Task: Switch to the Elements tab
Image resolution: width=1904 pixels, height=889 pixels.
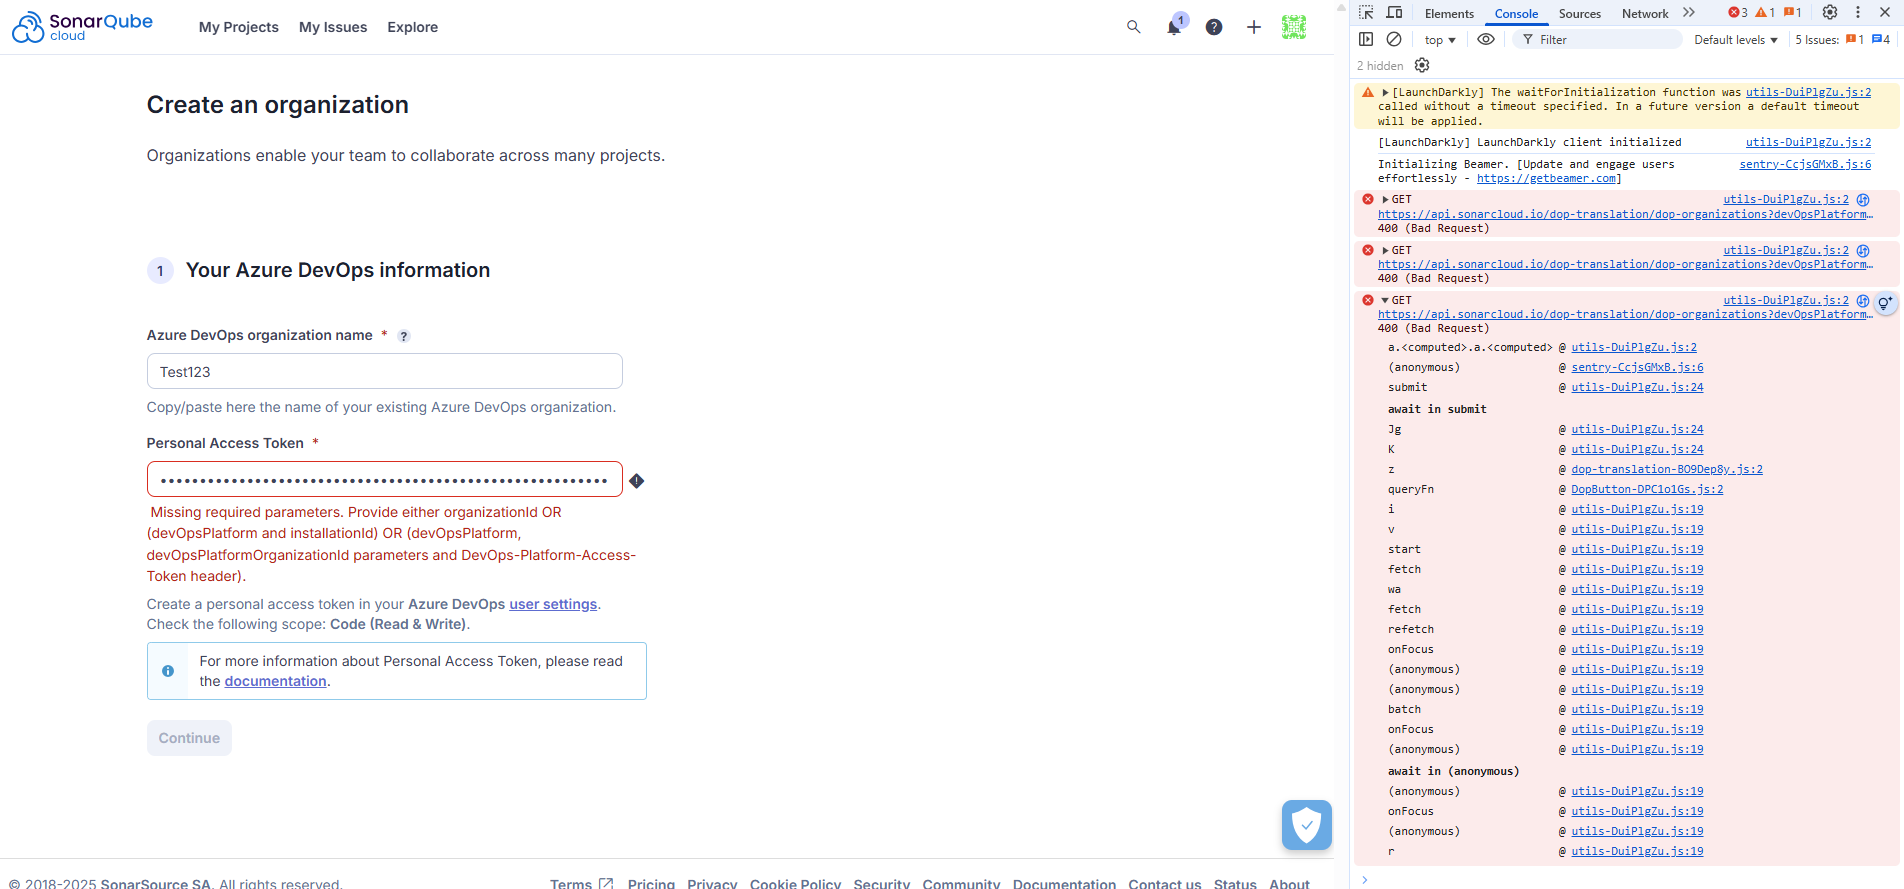Action: (1449, 14)
